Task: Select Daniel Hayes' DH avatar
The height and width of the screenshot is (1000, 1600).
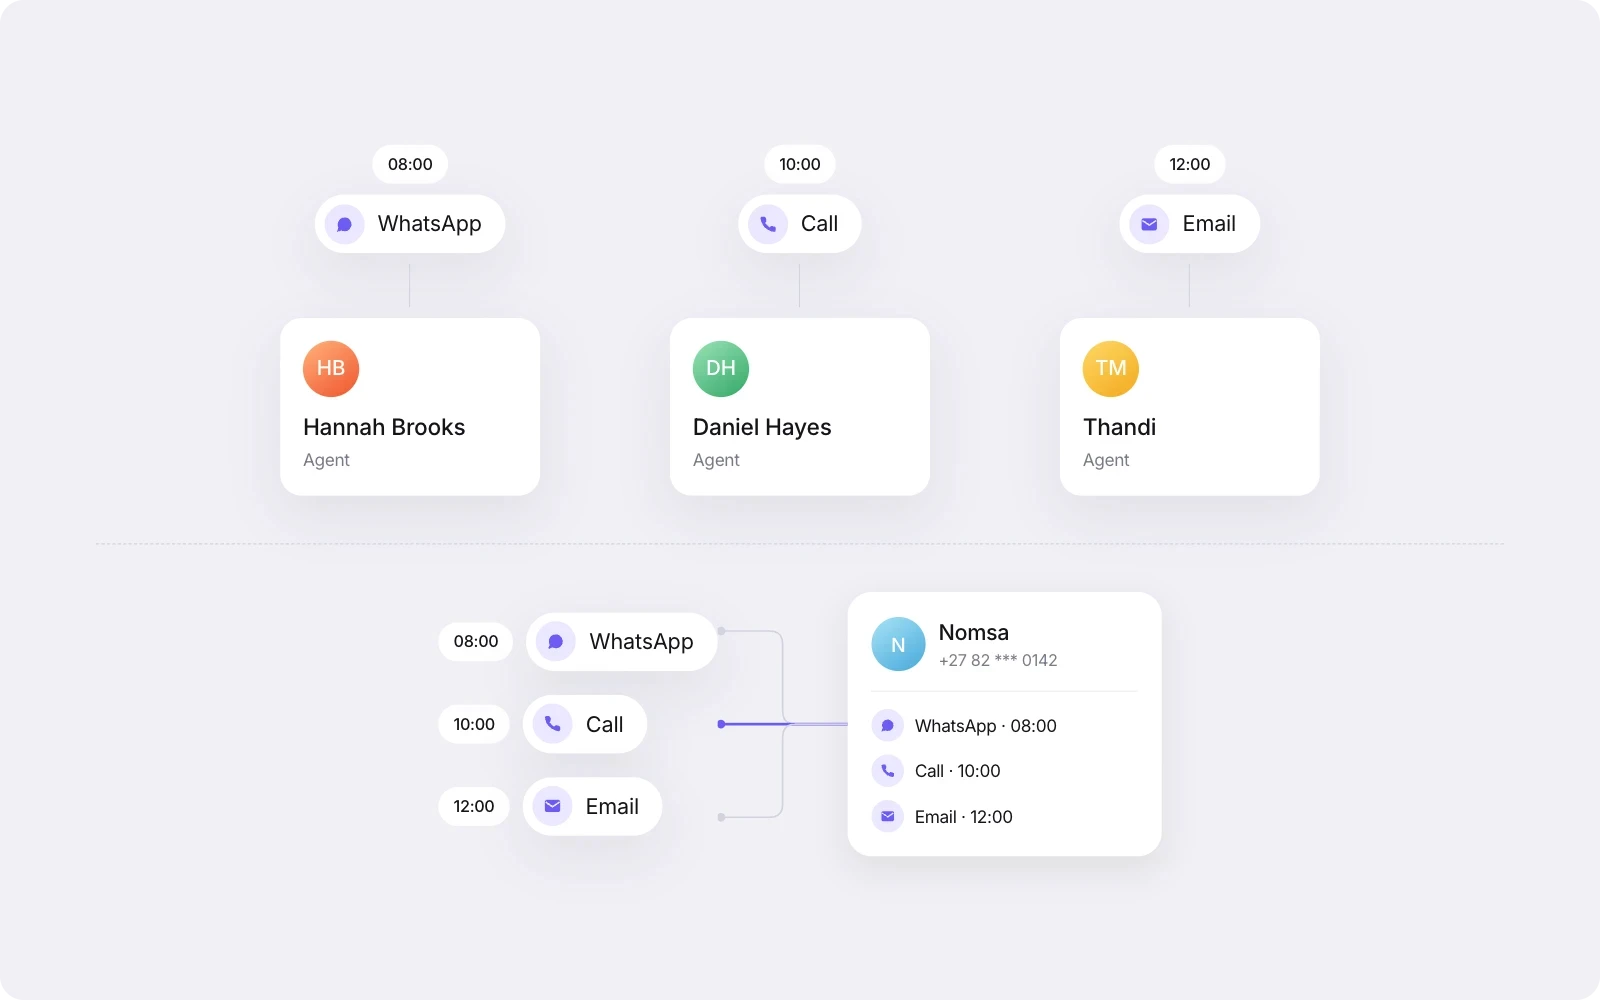Action: click(721, 368)
